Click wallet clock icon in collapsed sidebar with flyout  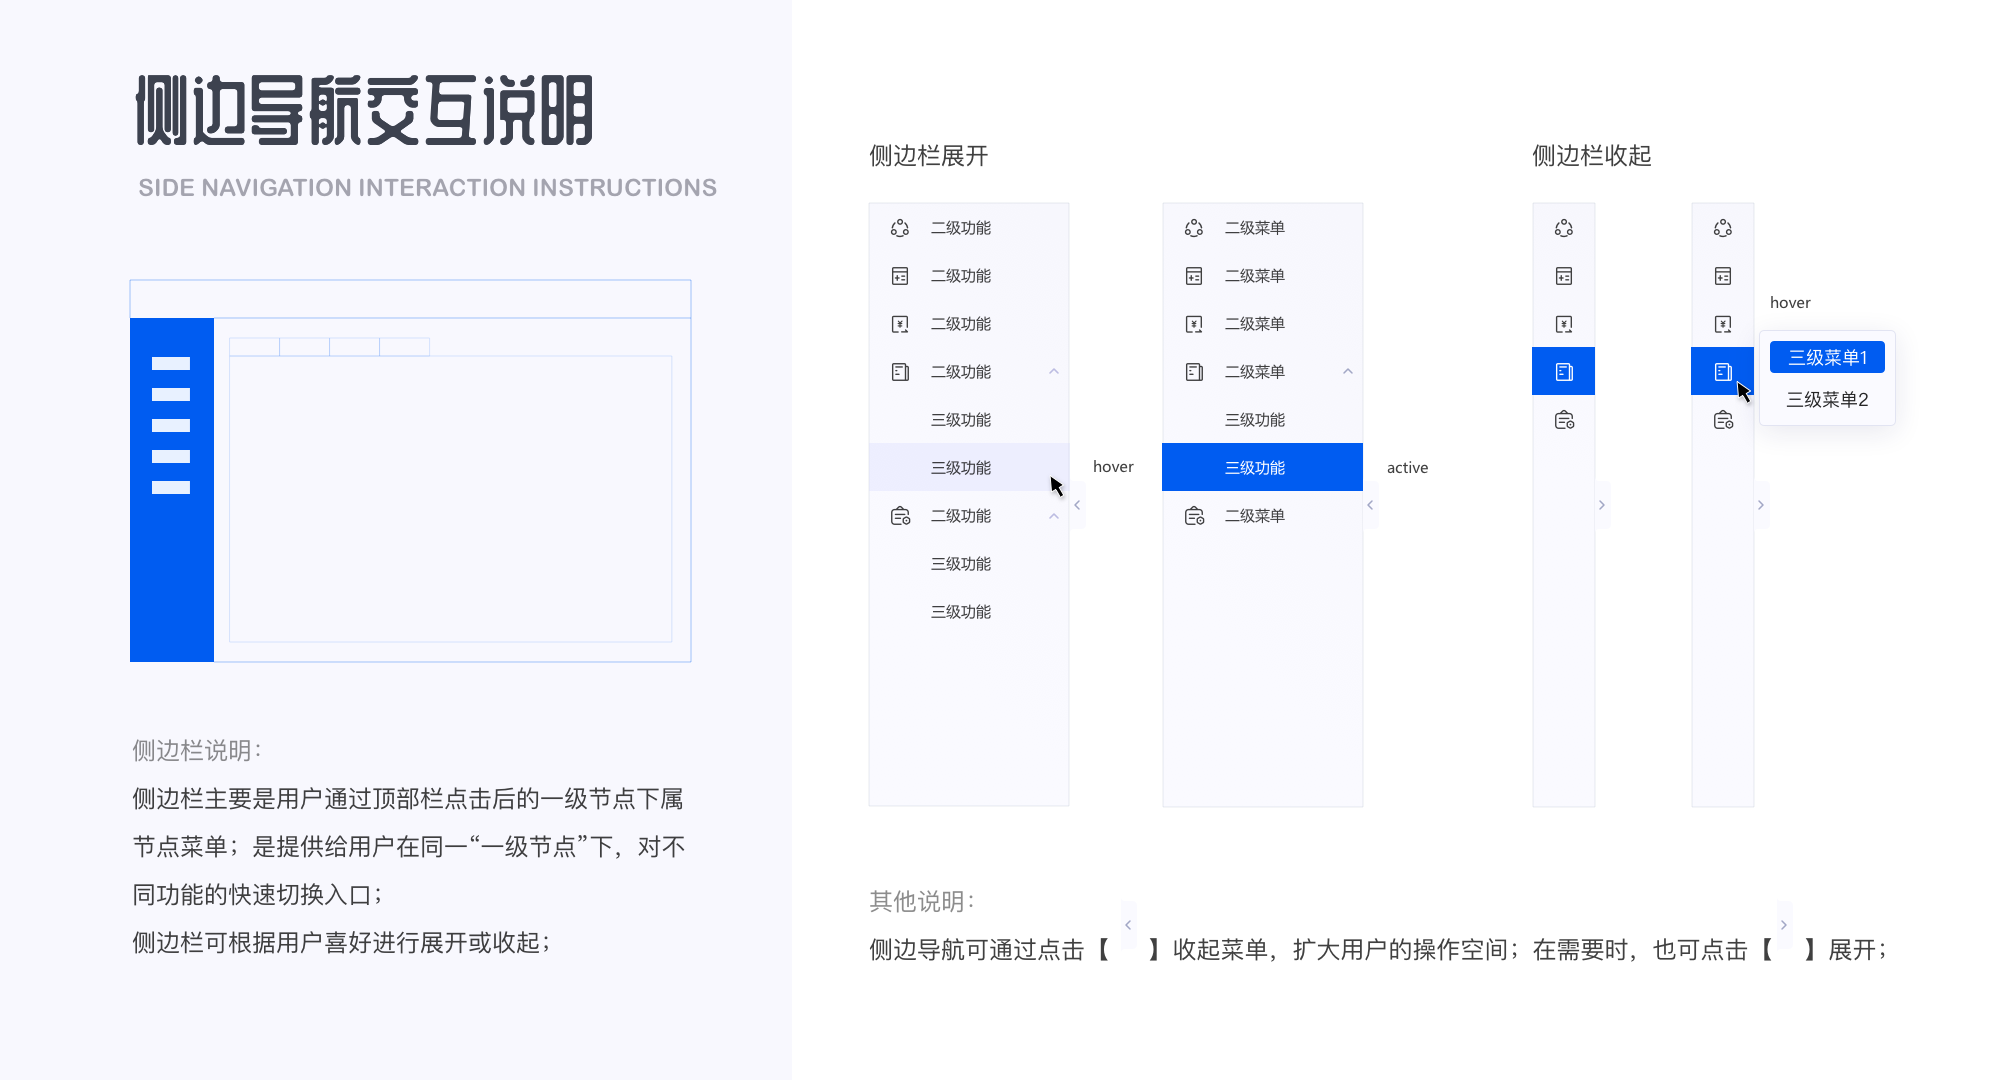click(1723, 420)
